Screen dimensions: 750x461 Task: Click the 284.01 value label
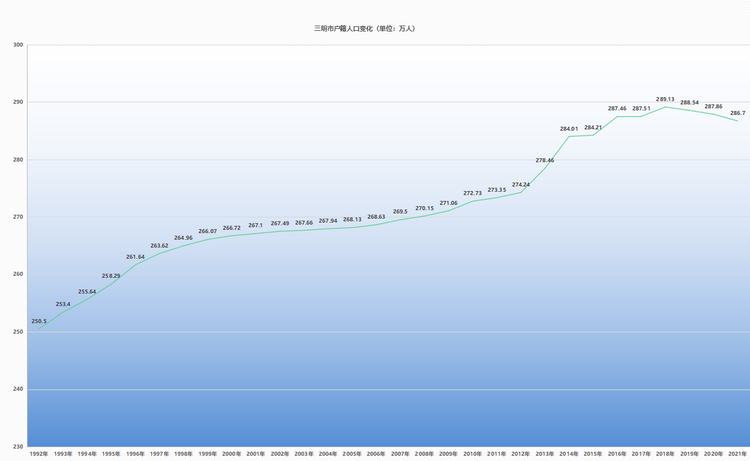click(569, 128)
